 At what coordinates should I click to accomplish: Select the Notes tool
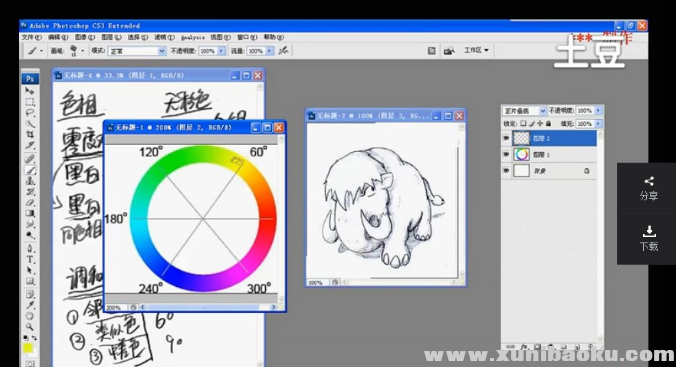[x=30, y=294]
